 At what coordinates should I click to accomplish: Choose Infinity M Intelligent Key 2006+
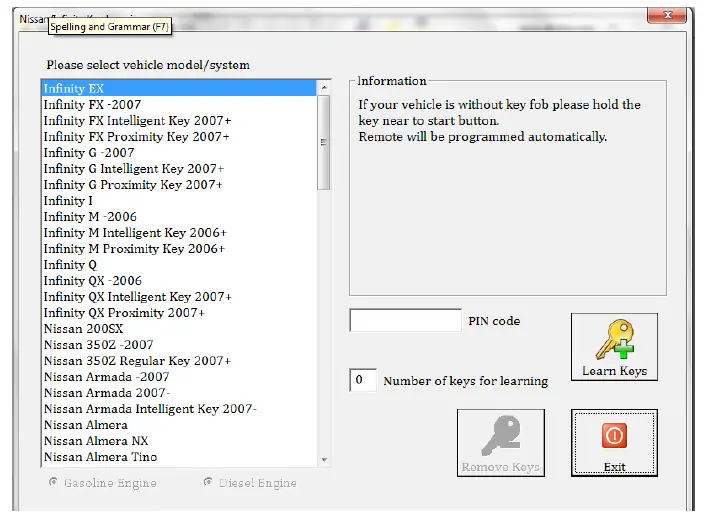tap(179, 233)
